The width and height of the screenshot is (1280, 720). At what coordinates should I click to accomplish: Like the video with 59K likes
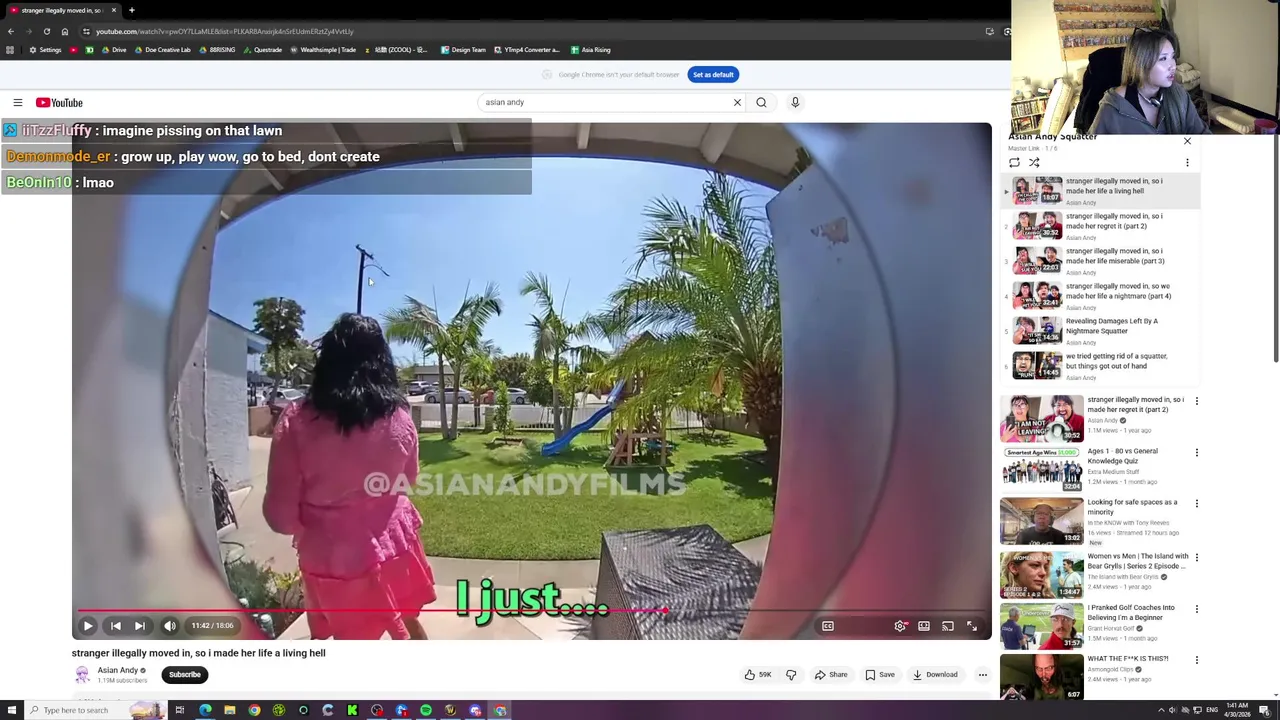[757, 675]
